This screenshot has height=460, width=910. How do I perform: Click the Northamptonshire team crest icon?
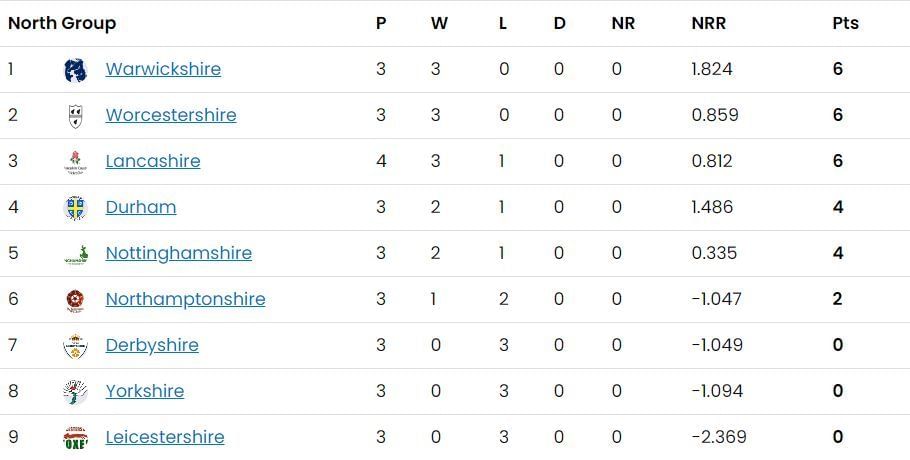[x=75, y=300]
